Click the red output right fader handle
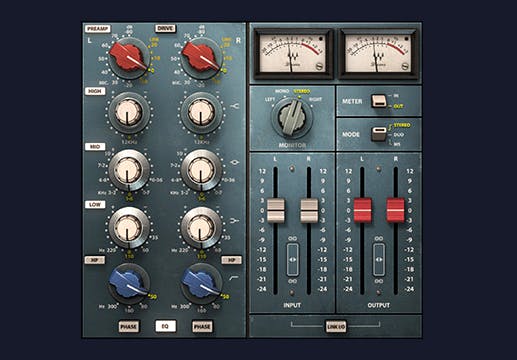This screenshot has width=517, height=360. [x=396, y=210]
